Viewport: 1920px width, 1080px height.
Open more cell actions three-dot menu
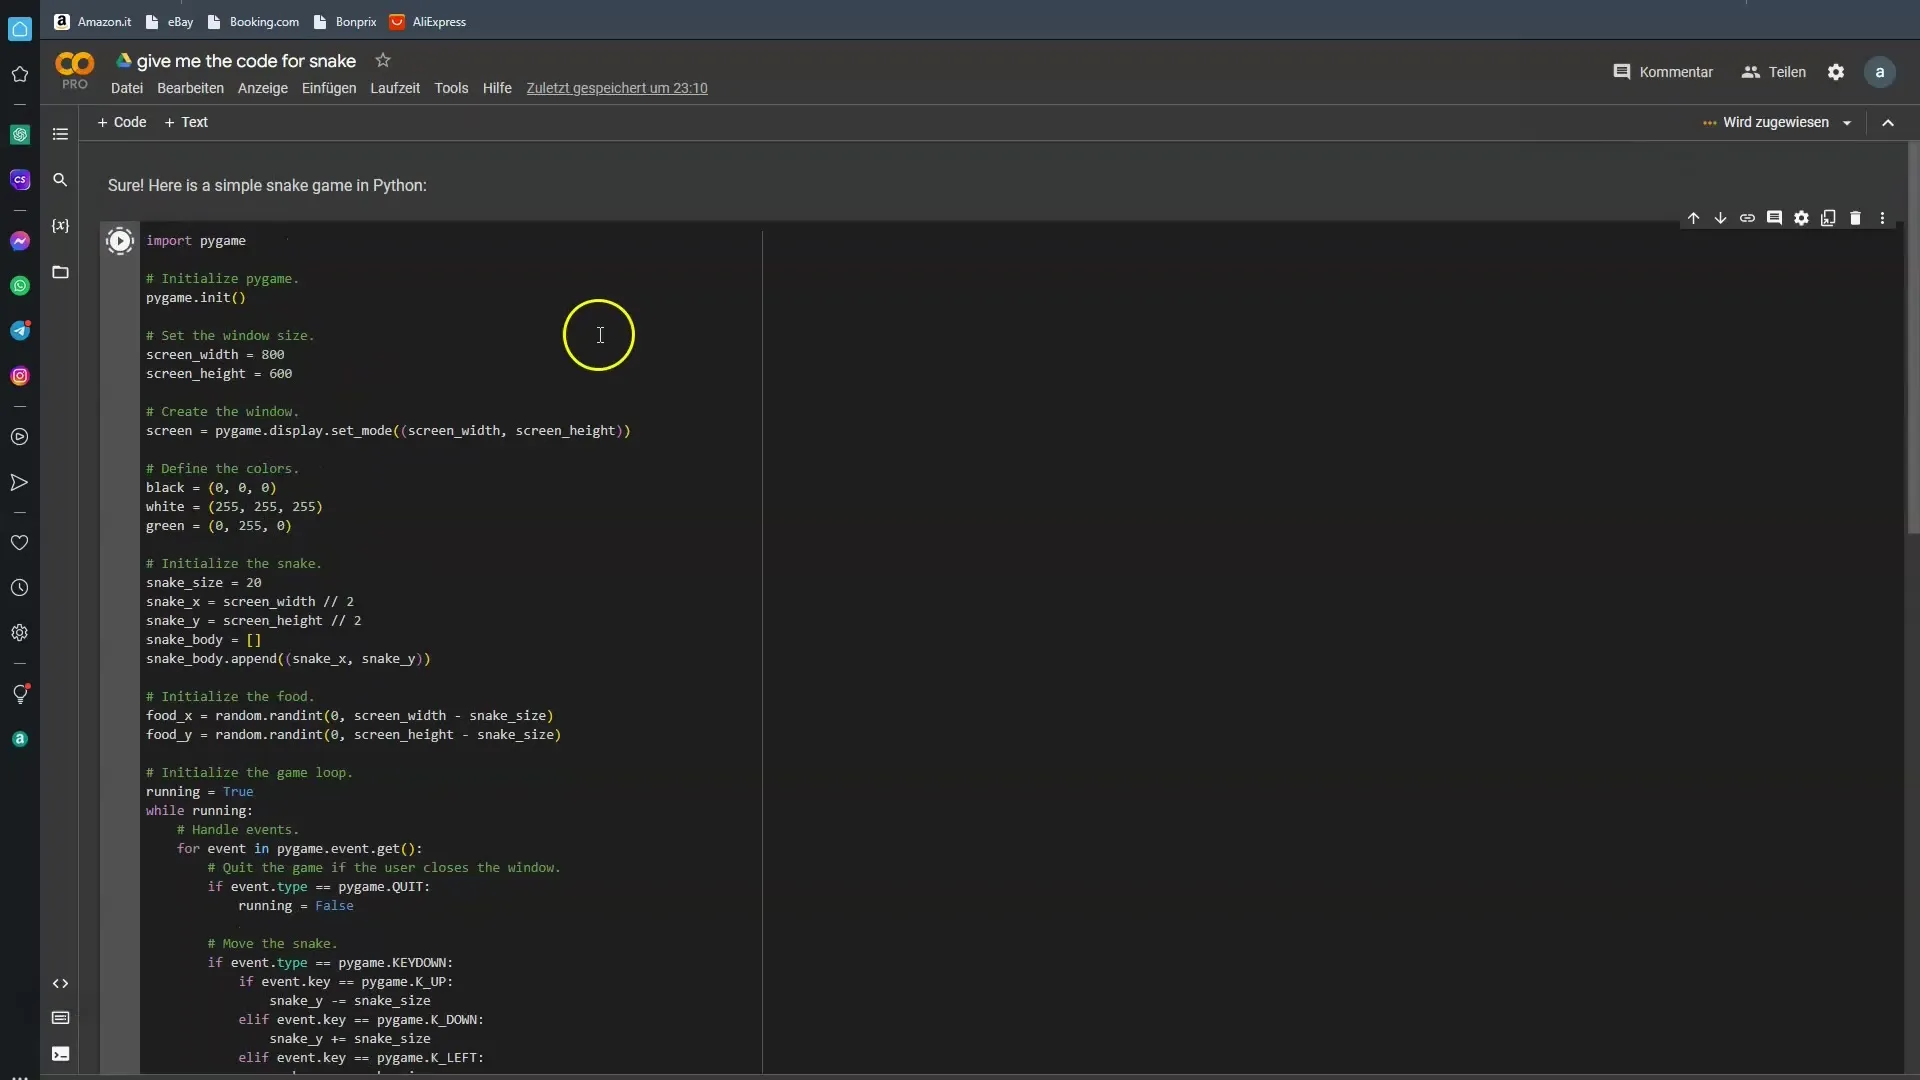1882,218
